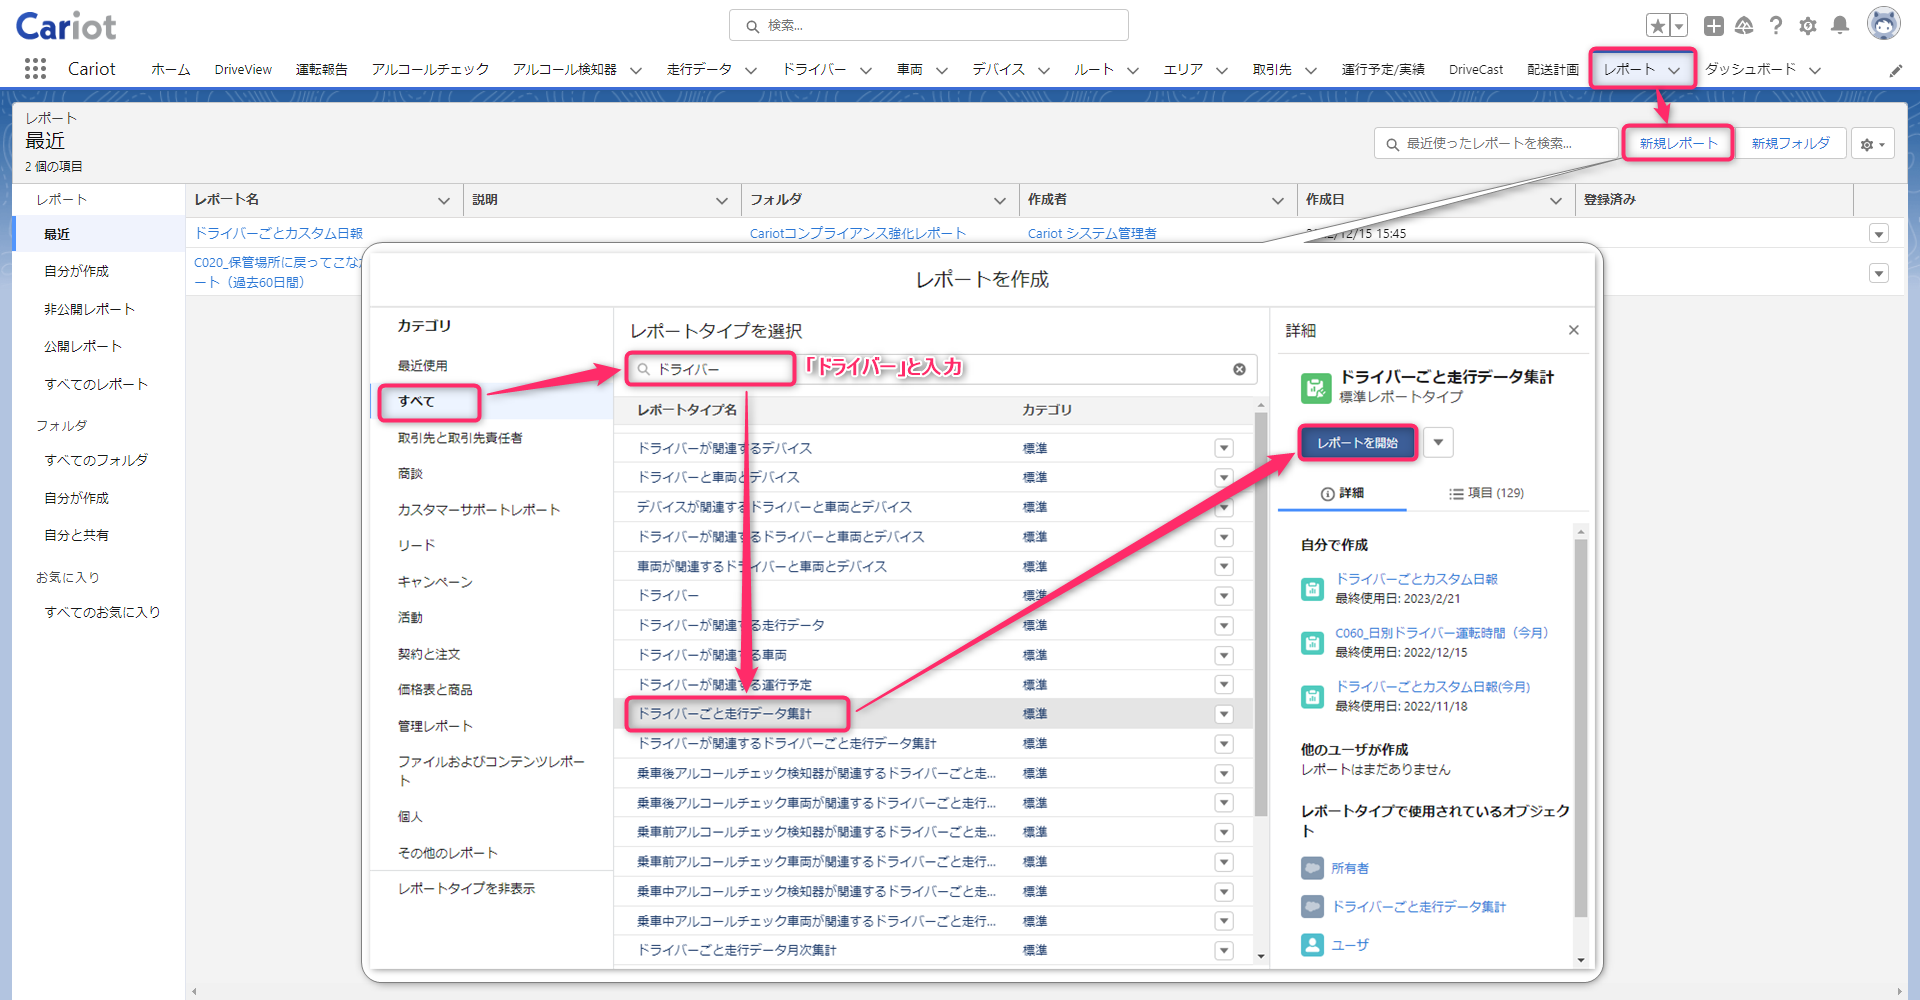Select the 取引先と取引先責任者 category
This screenshot has height=1000, width=1920.
[x=460, y=438]
